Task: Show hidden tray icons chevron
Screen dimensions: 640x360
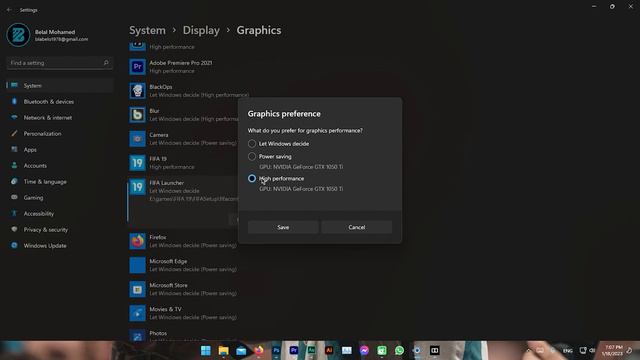Action: click(529, 351)
